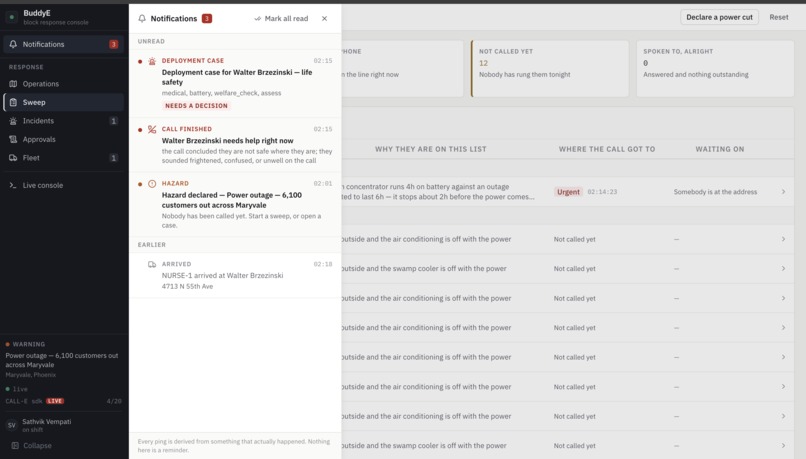Click the truck icon on the Arrived notification

(x=152, y=264)
